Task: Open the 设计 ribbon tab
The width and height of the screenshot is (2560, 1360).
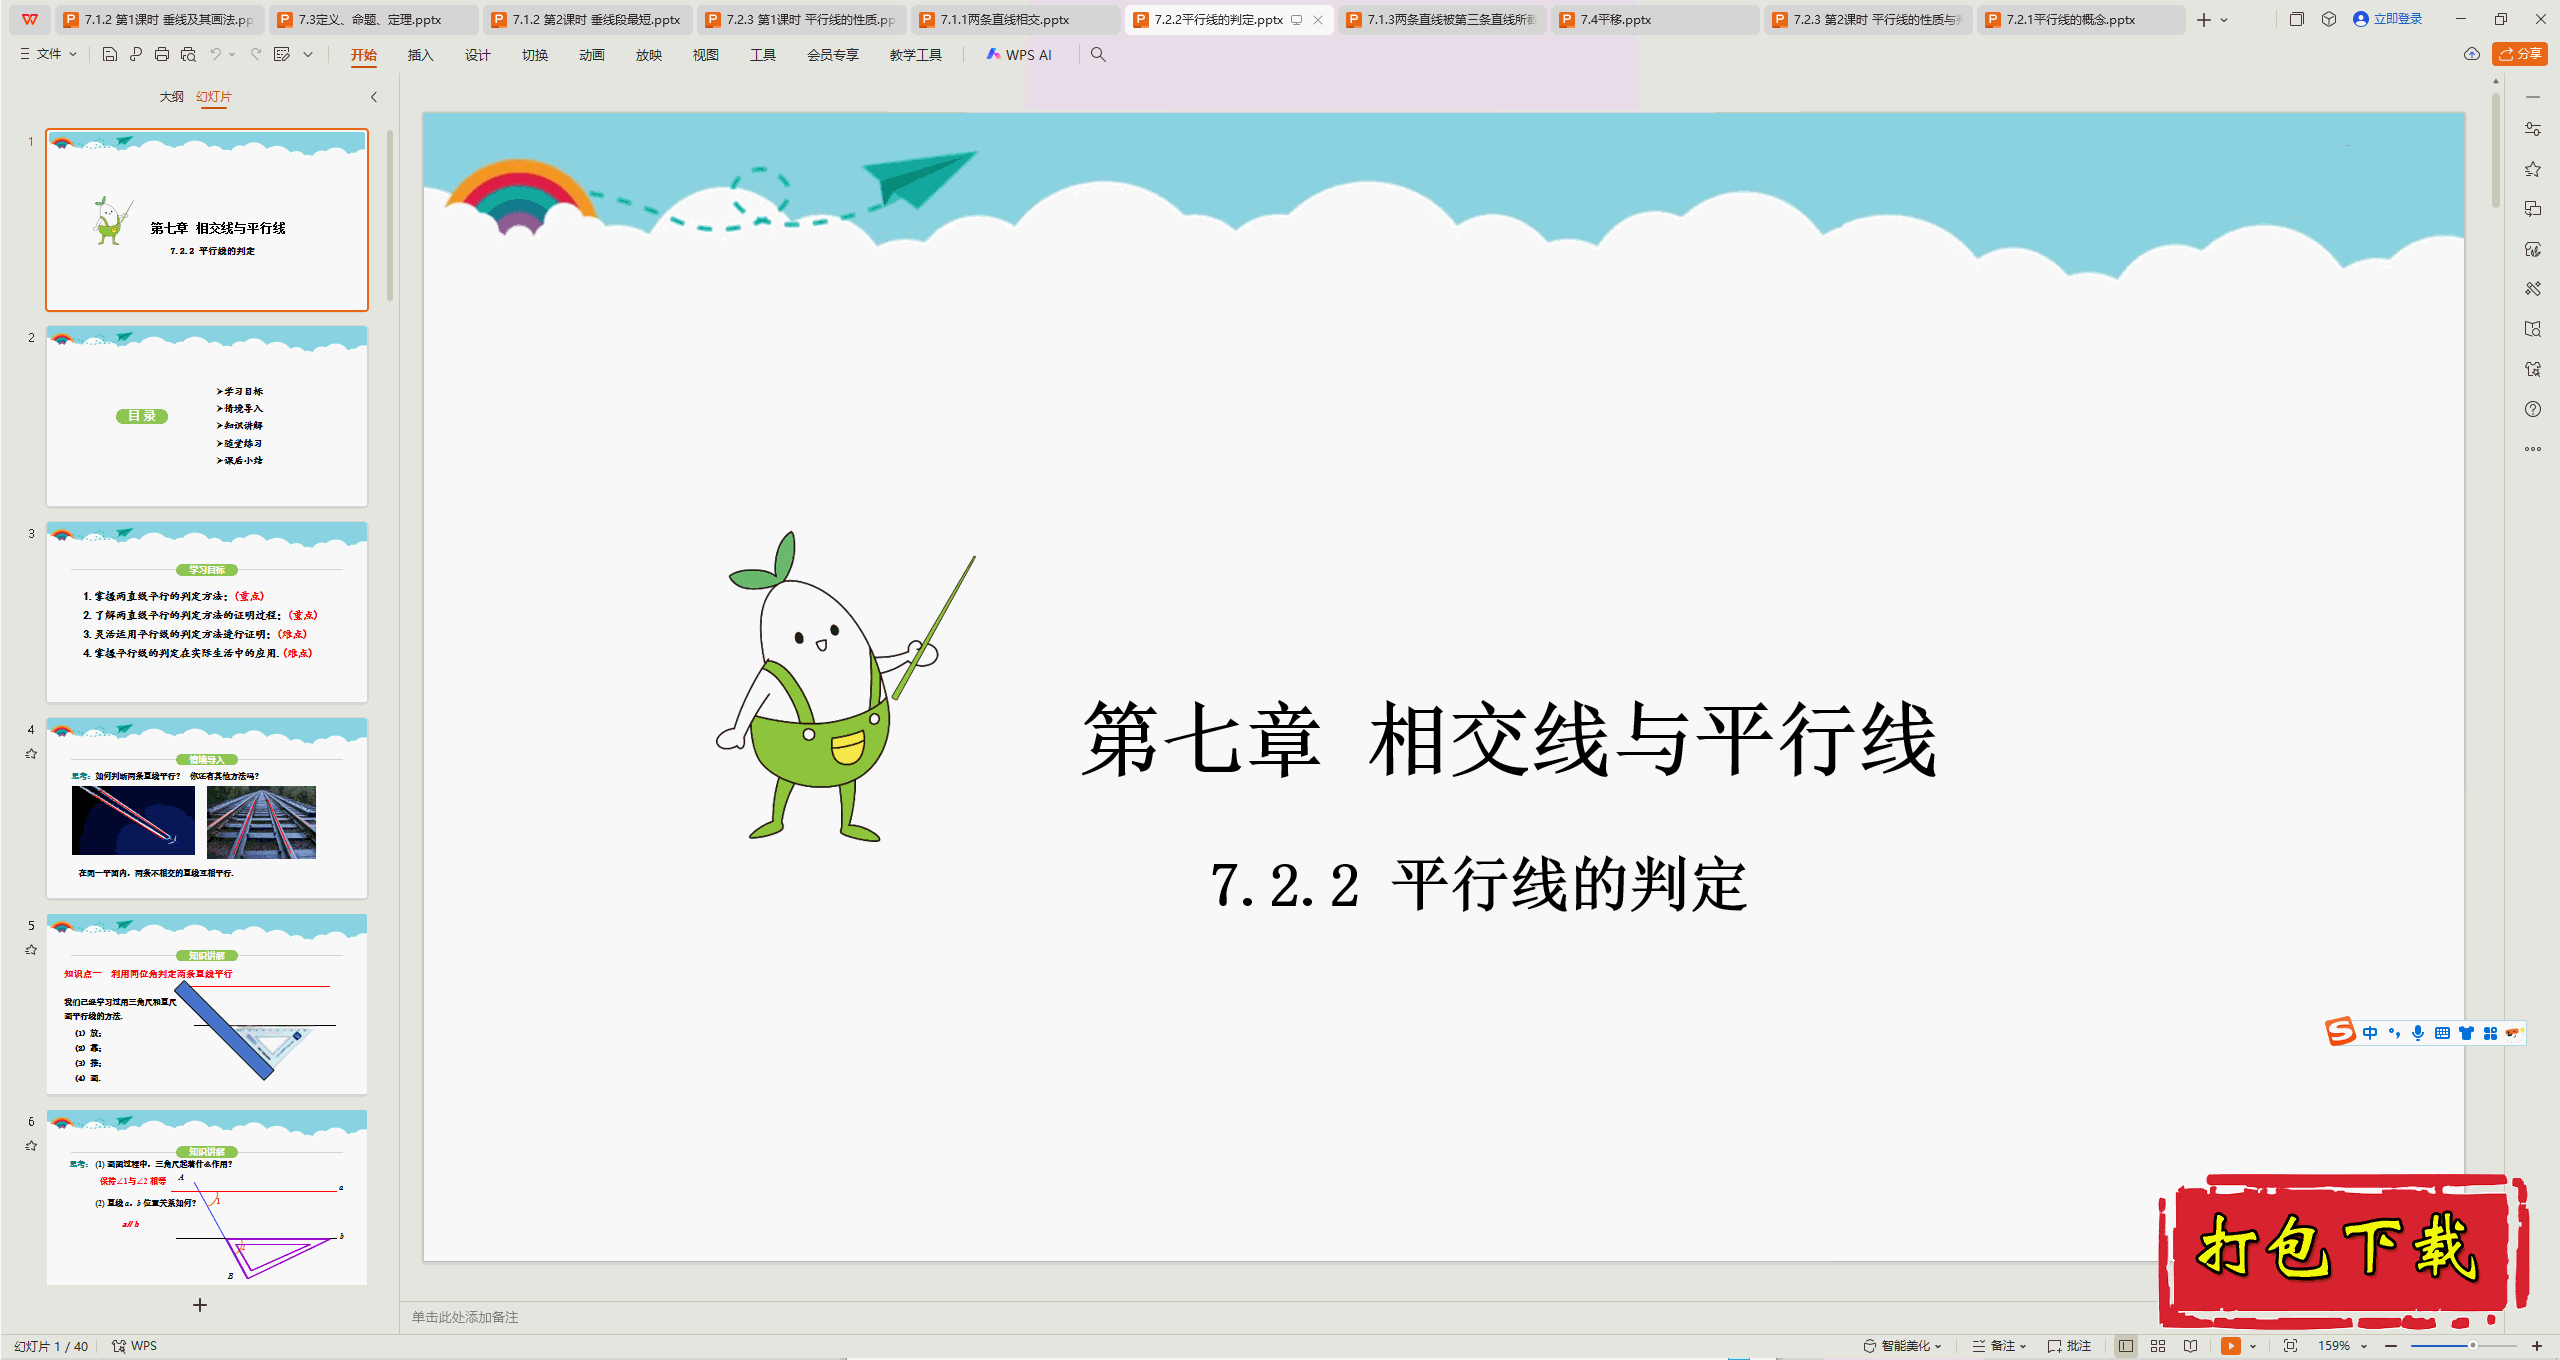Action: coord(478,55)
